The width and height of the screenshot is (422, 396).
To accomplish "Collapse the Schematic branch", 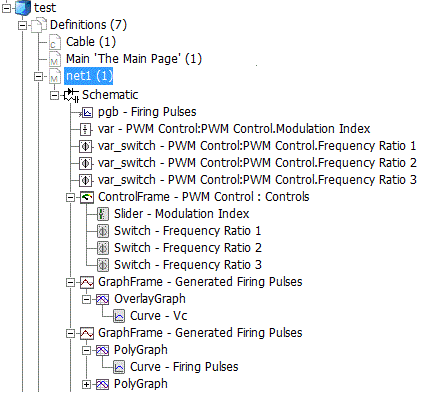I will 54,96.
